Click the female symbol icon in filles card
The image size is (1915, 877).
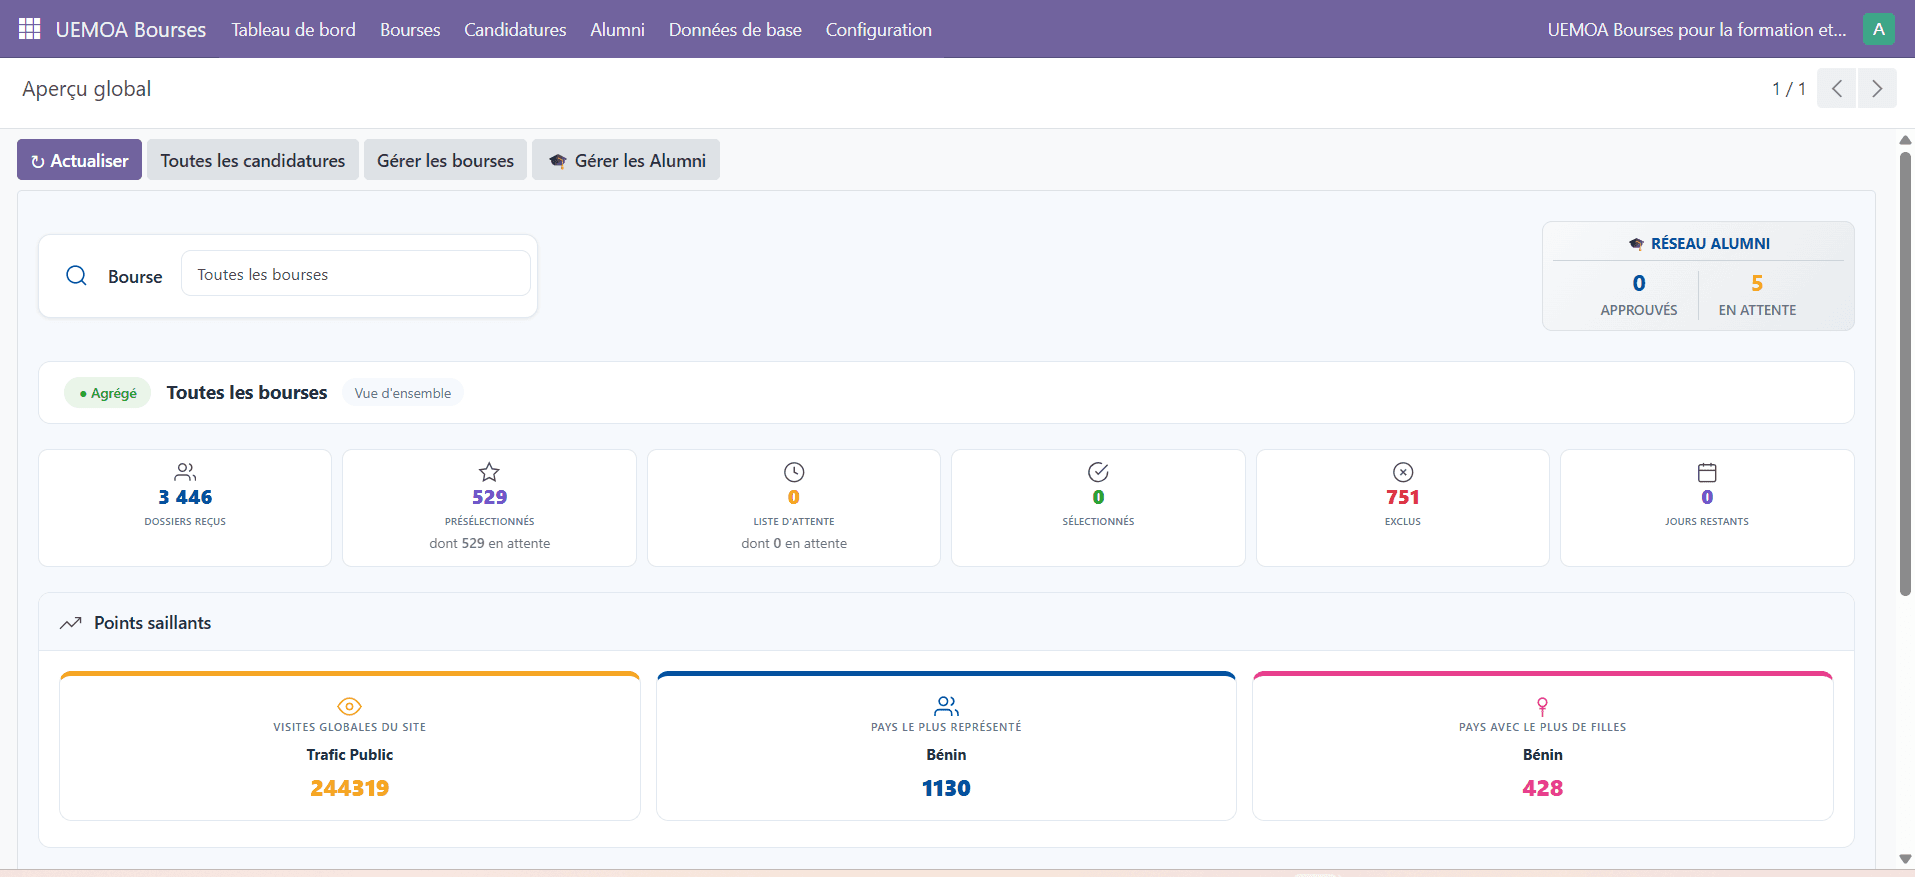coord(1542,706)
